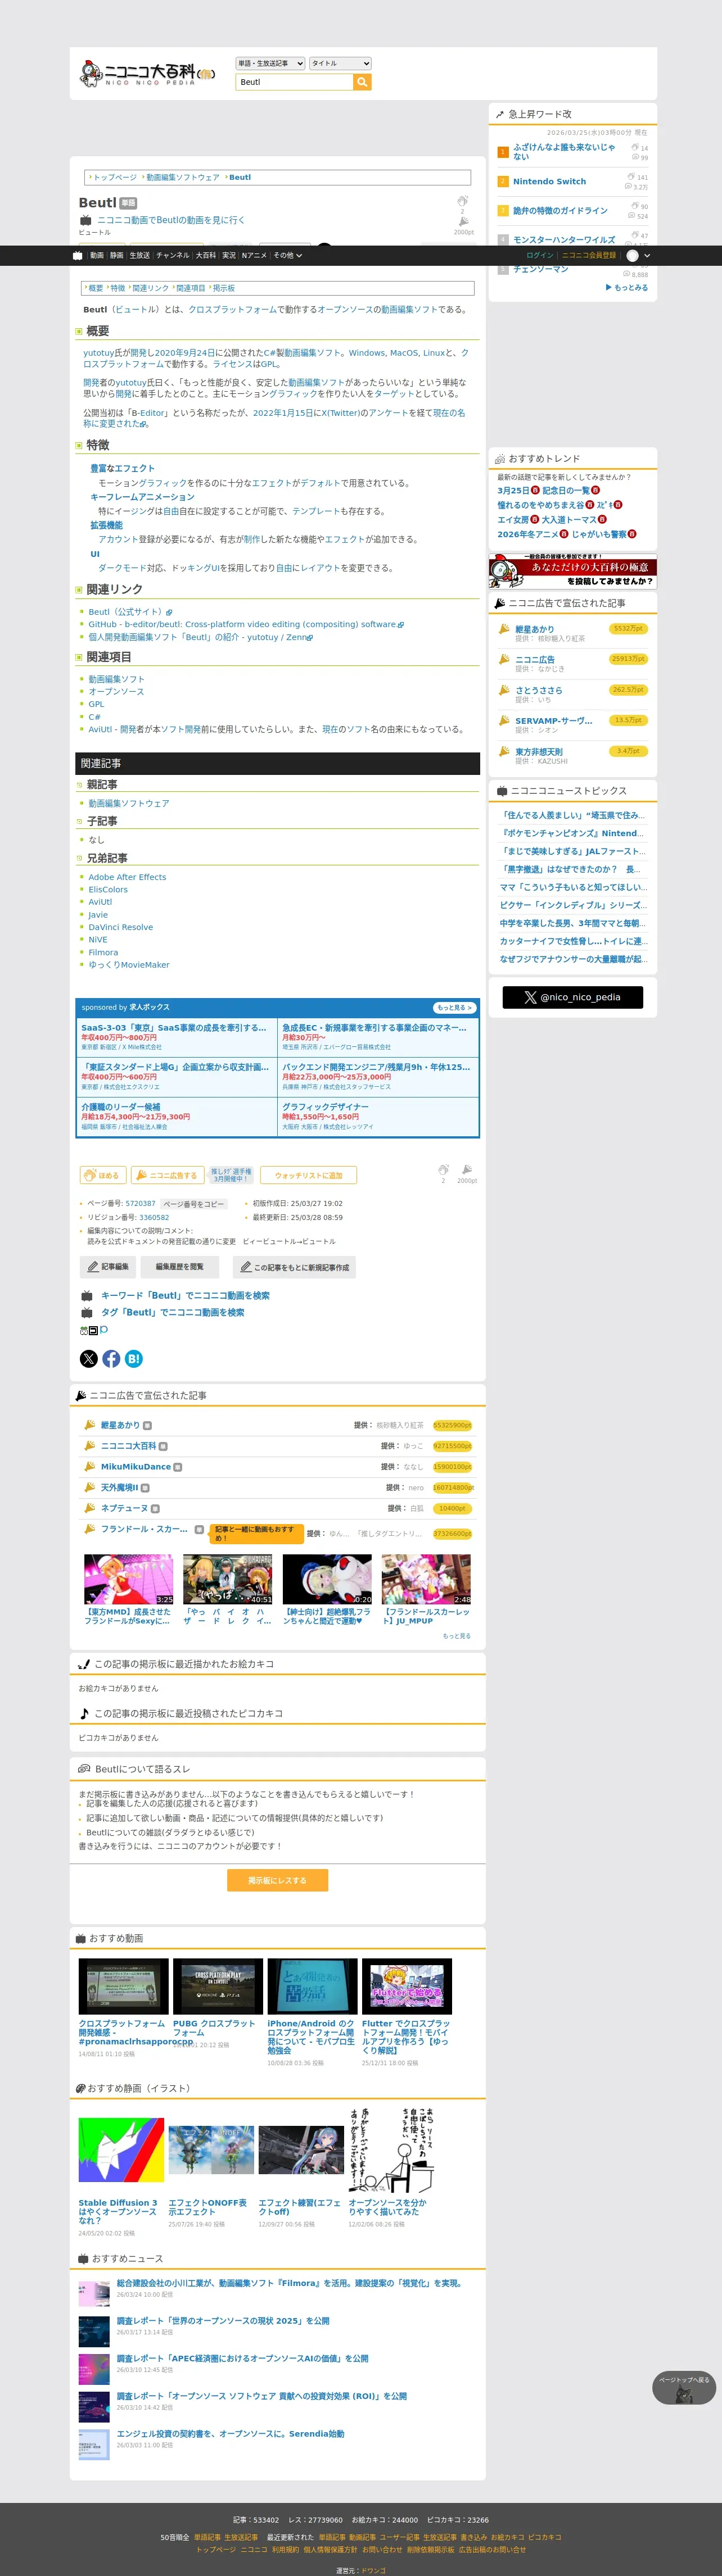Open the AviUtl sibling article link
722x2576 pixels.
100,902
